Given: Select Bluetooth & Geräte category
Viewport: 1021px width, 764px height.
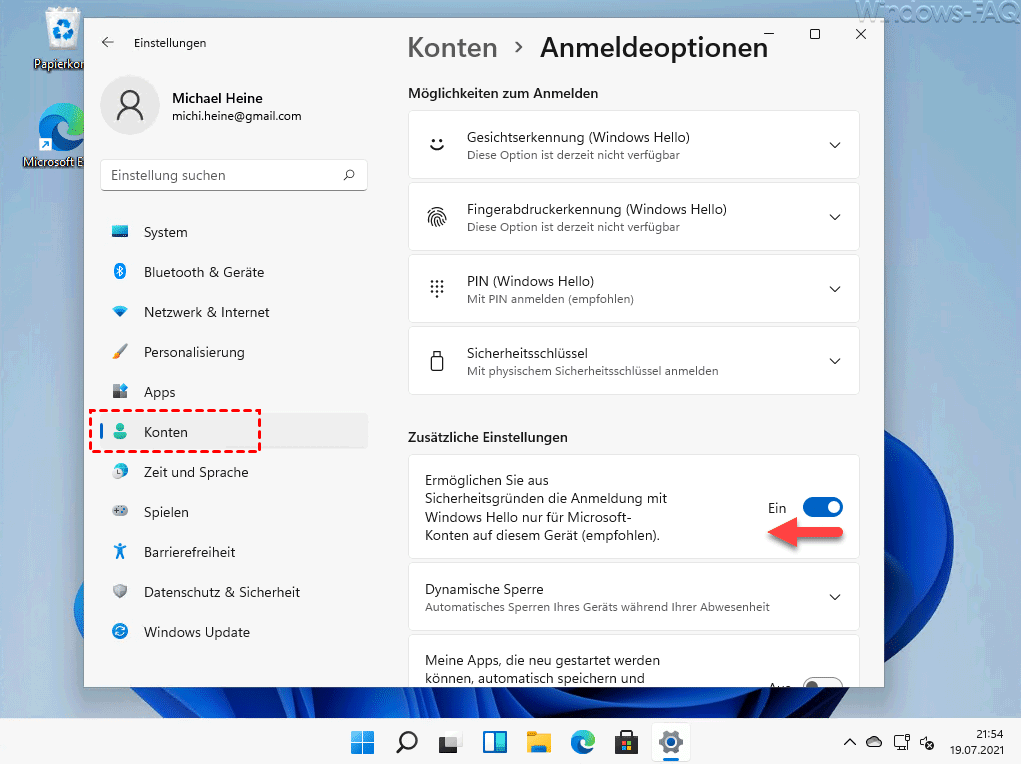Looking at the screenshot, I should 234,272.
